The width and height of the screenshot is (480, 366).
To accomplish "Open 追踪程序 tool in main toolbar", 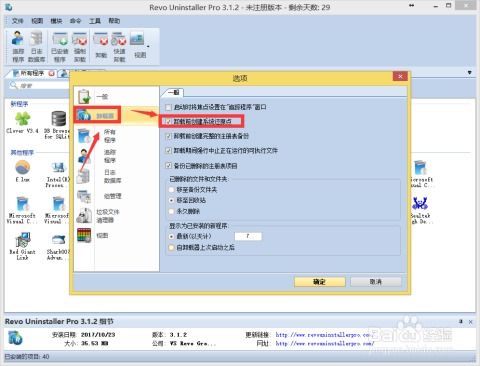I will [x=18, y=47].
